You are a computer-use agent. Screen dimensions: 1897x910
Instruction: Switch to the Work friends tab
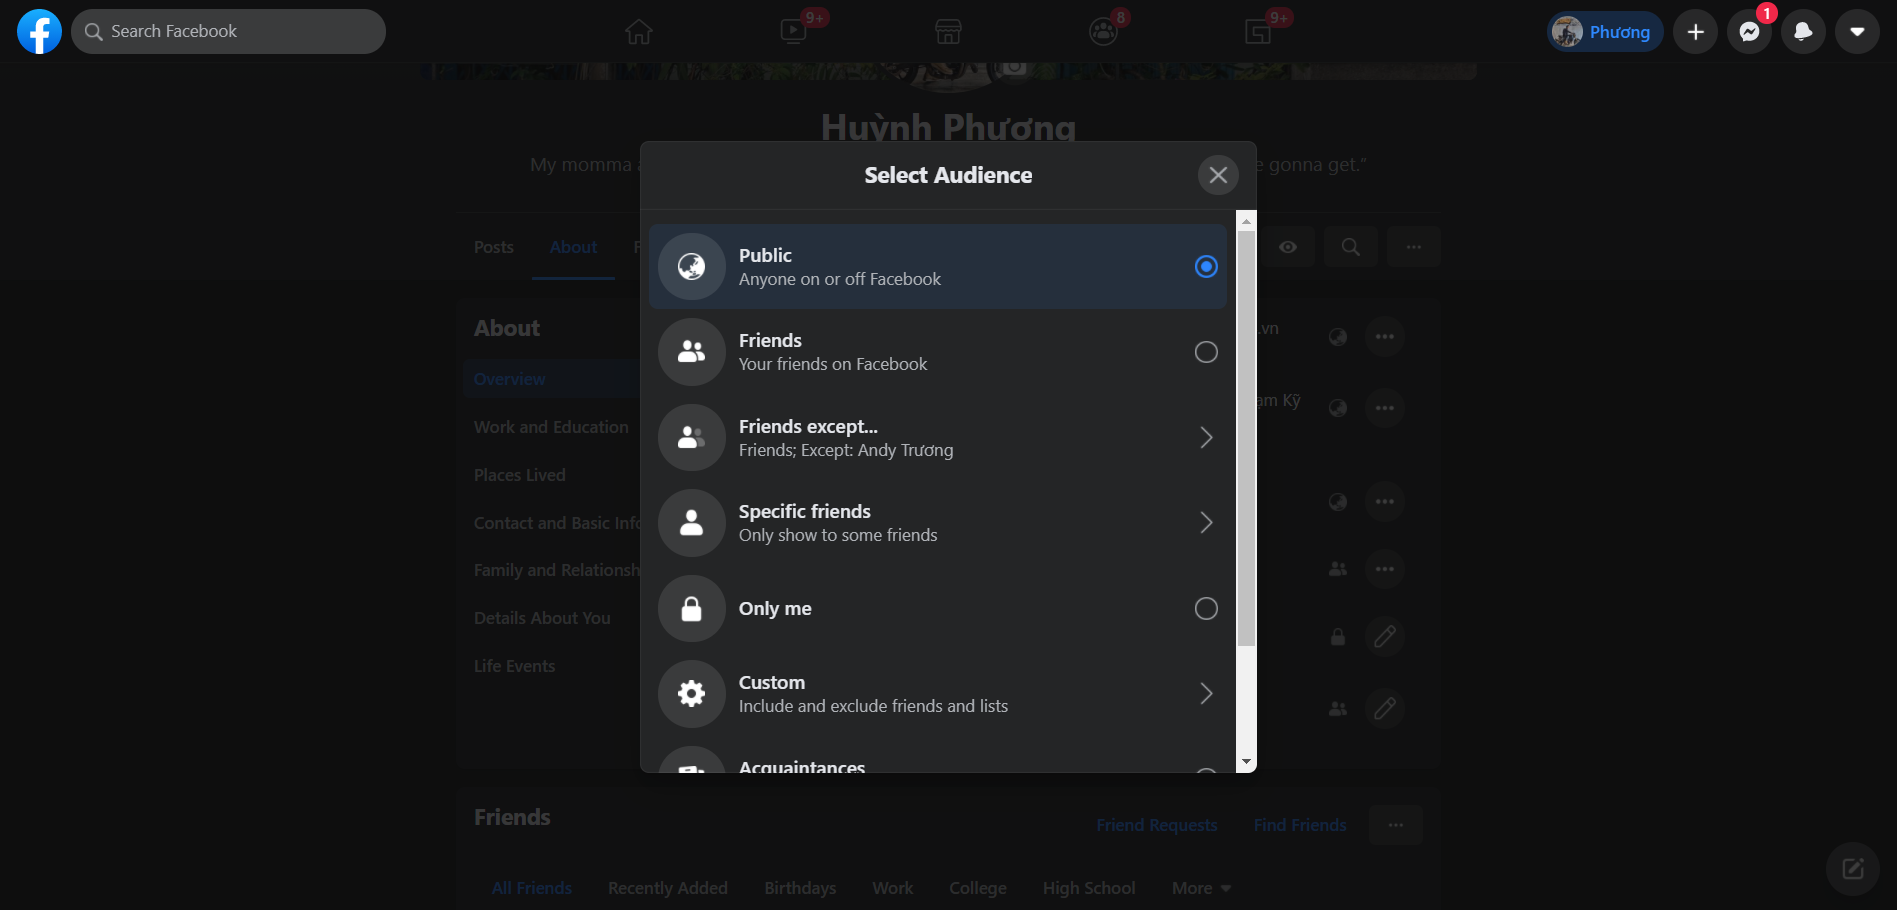coord(892,888)
